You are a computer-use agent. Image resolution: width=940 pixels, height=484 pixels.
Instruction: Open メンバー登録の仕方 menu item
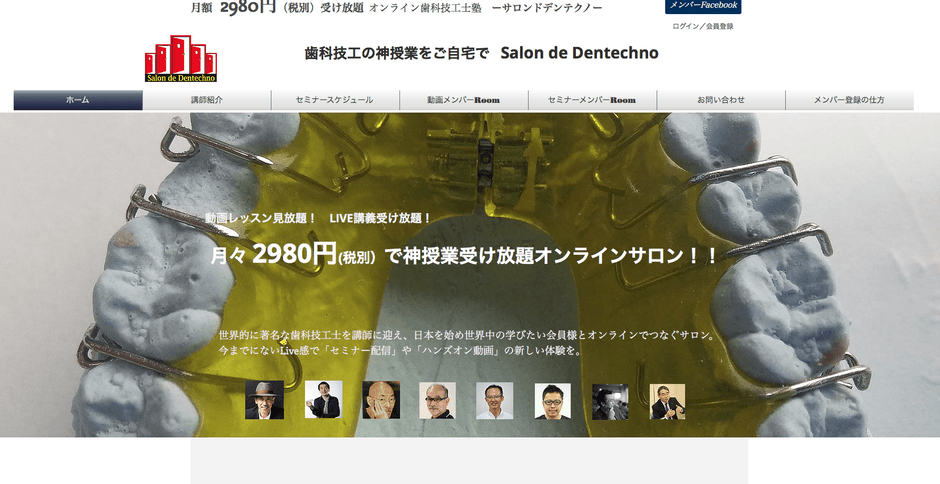point(849,100)
